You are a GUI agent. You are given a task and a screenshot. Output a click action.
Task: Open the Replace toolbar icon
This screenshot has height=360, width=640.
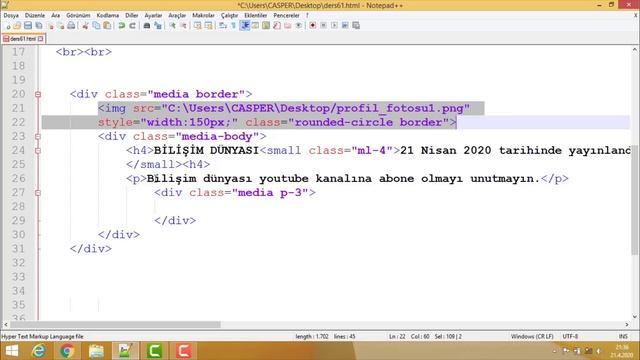(x=158, y=26)
